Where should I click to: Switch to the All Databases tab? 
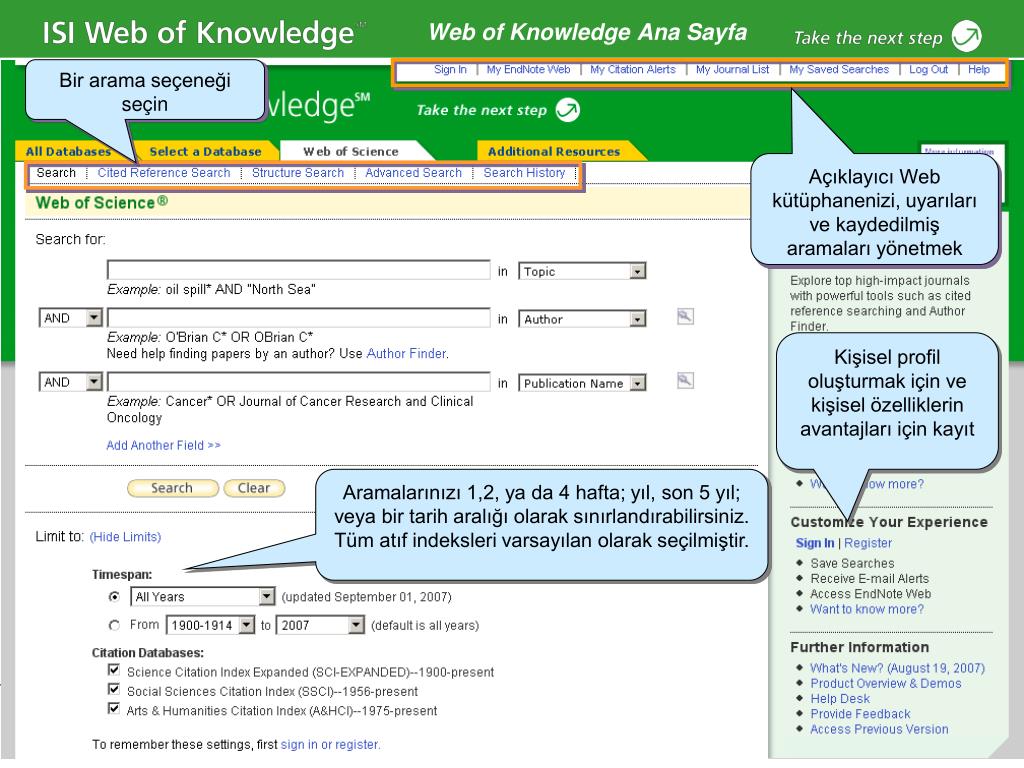coord(68,152)
